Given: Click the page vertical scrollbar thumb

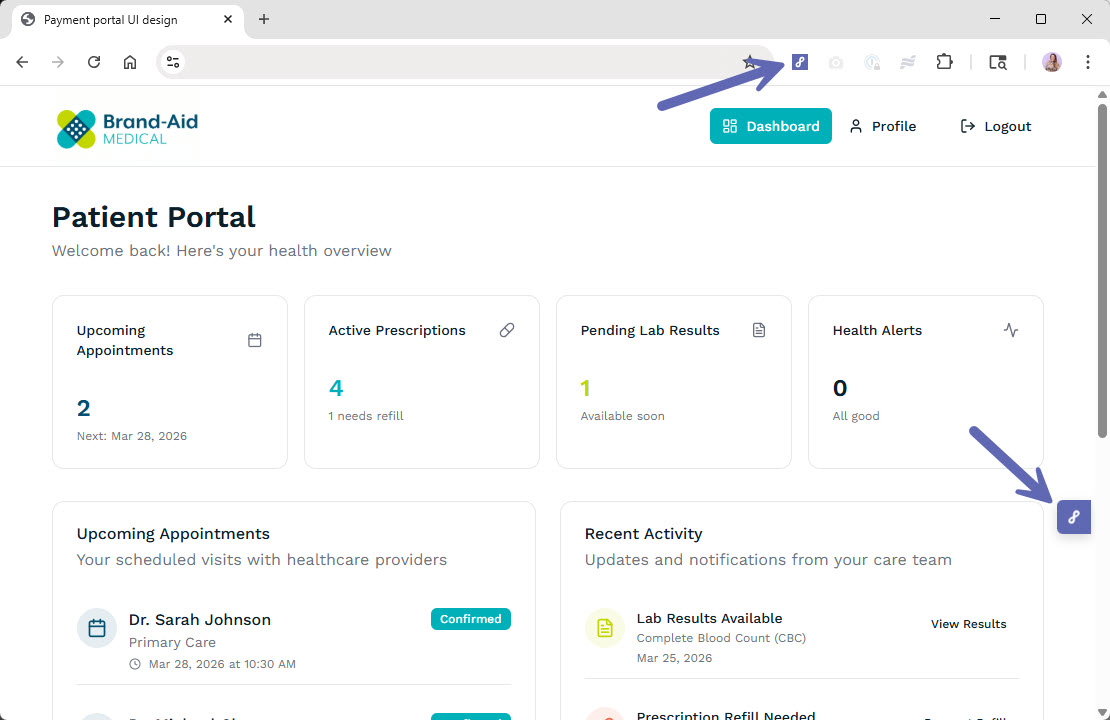Looking at the screenshot, I should coord(1102,271).
